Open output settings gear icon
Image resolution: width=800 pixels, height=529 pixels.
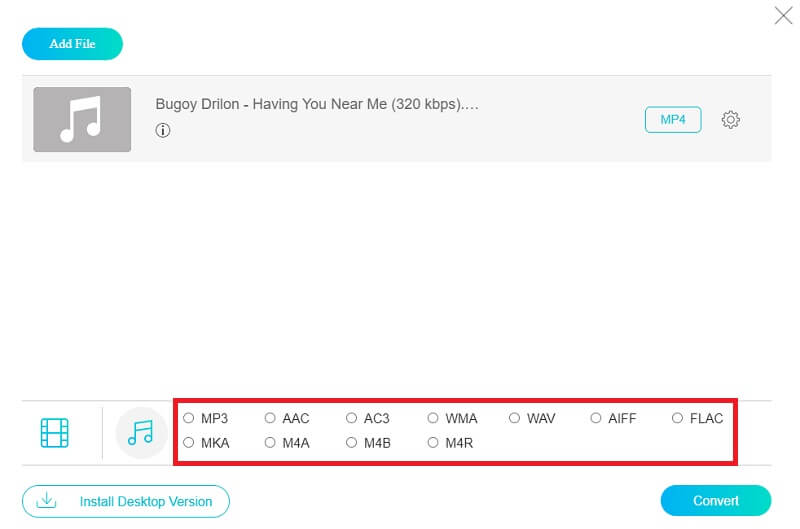click(731, 120)
